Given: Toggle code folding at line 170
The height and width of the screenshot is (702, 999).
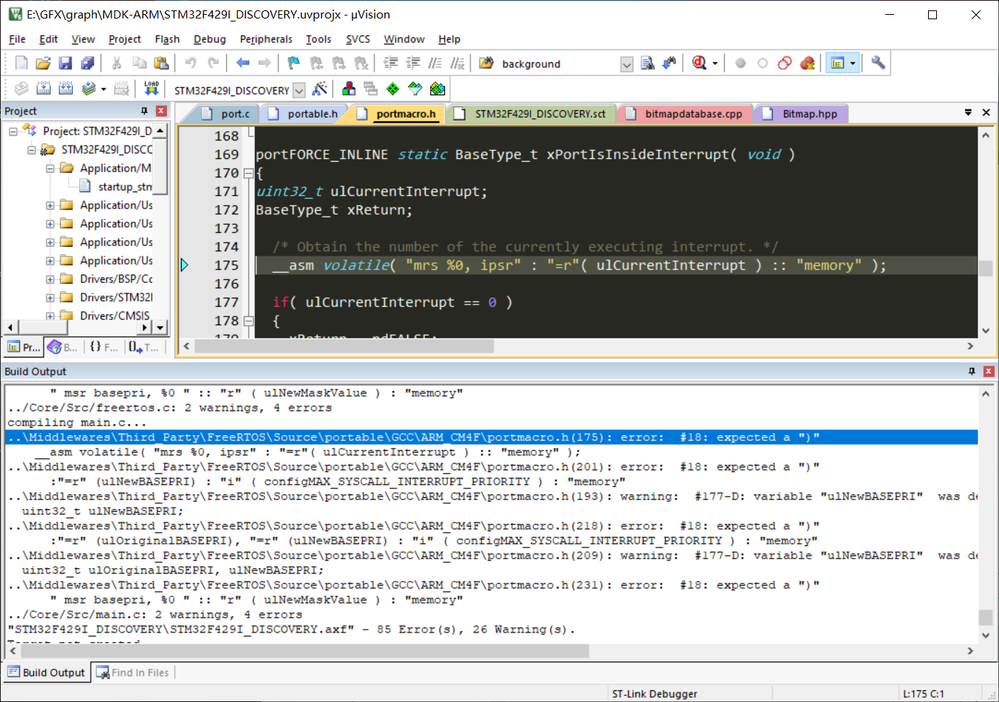Looking at the screenshot, I should pyautogui.click(x=248, y=173).
